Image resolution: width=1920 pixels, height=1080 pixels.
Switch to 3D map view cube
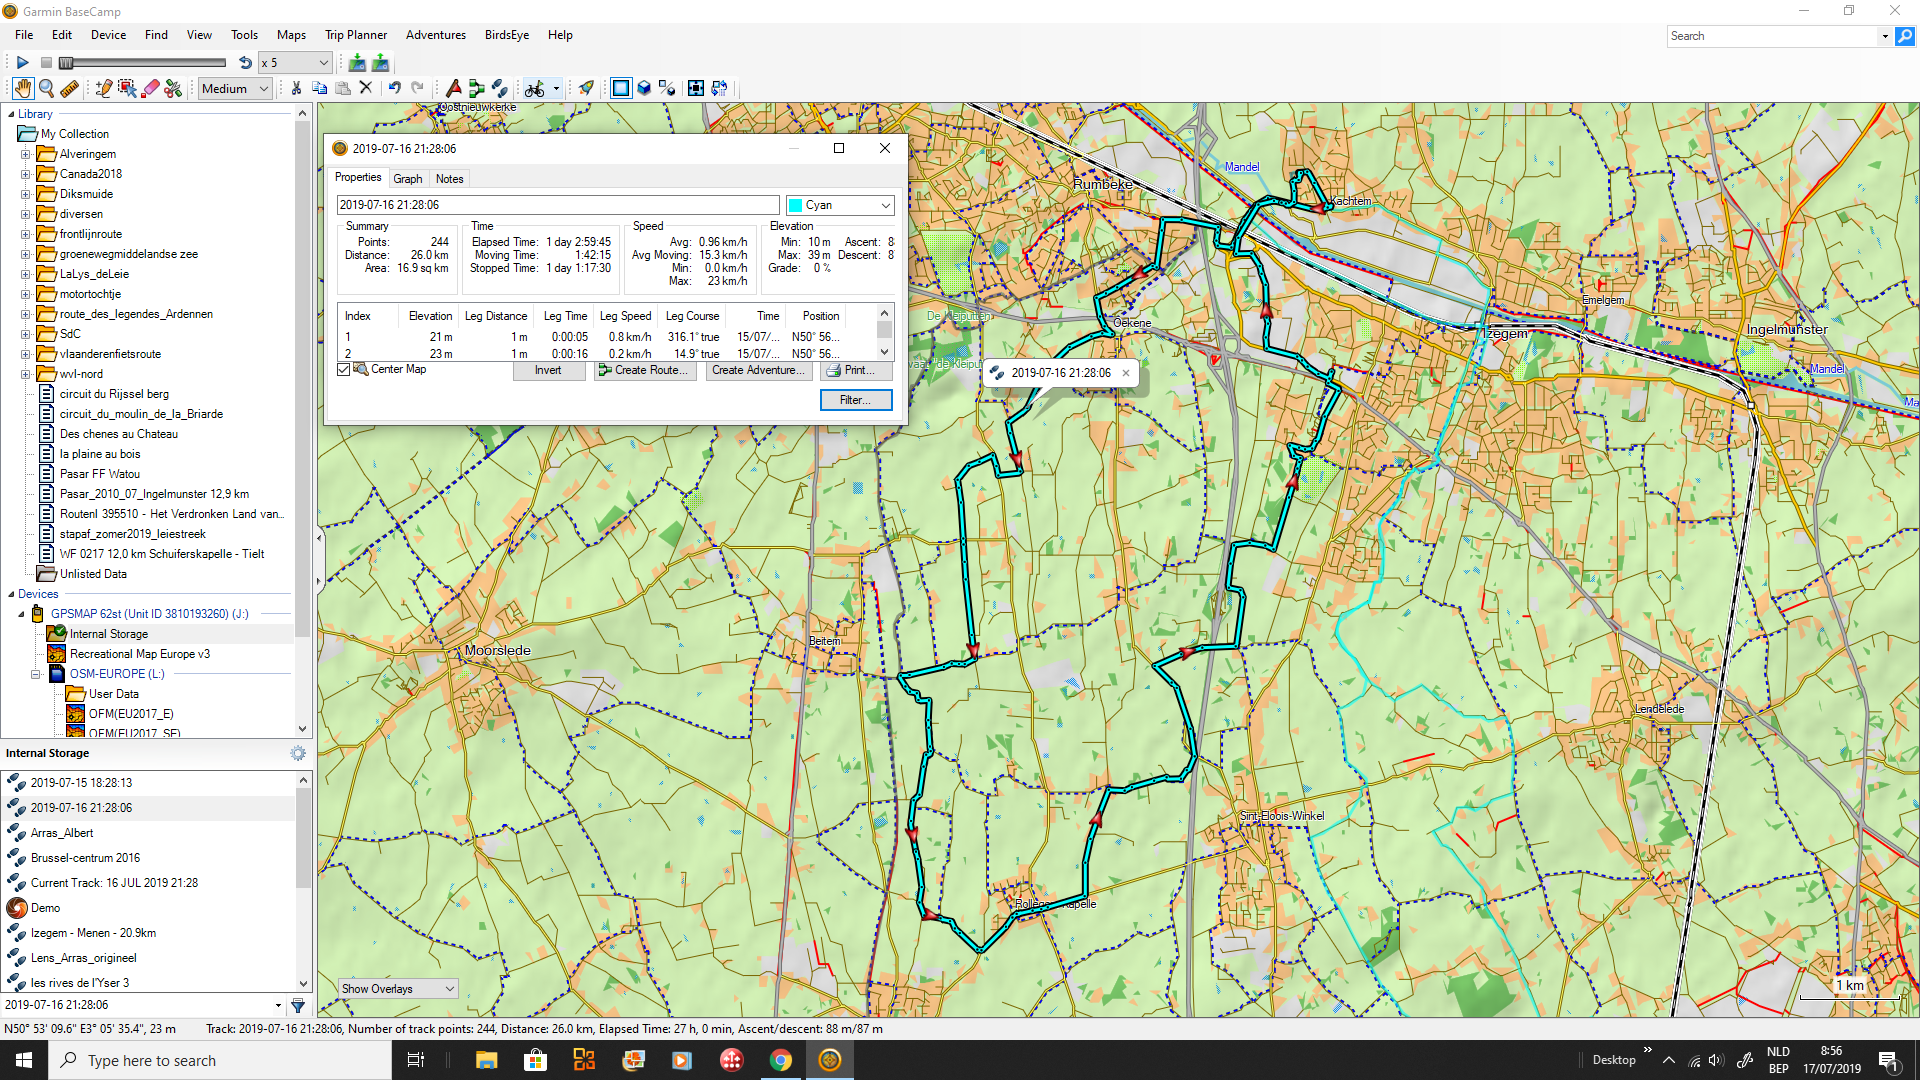(644, 88)
